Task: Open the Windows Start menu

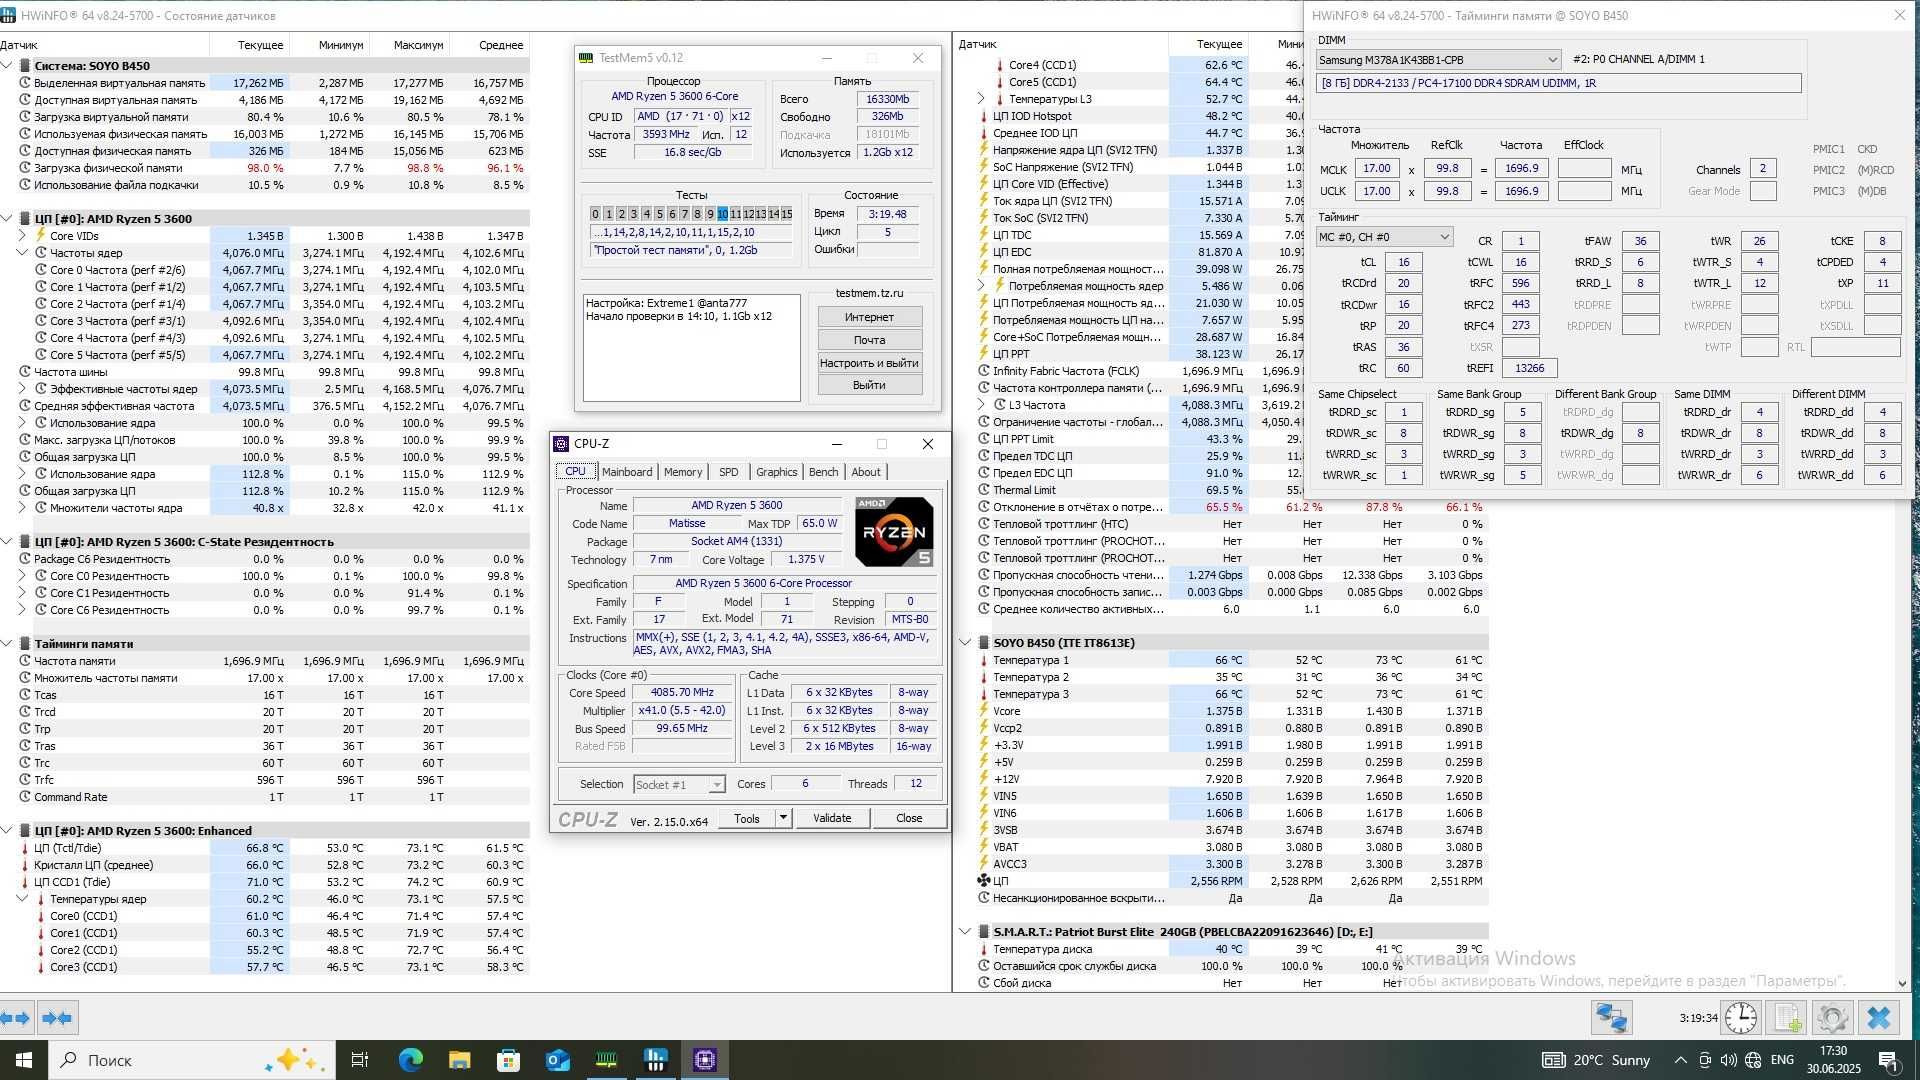Action: tap(24, 1060)
